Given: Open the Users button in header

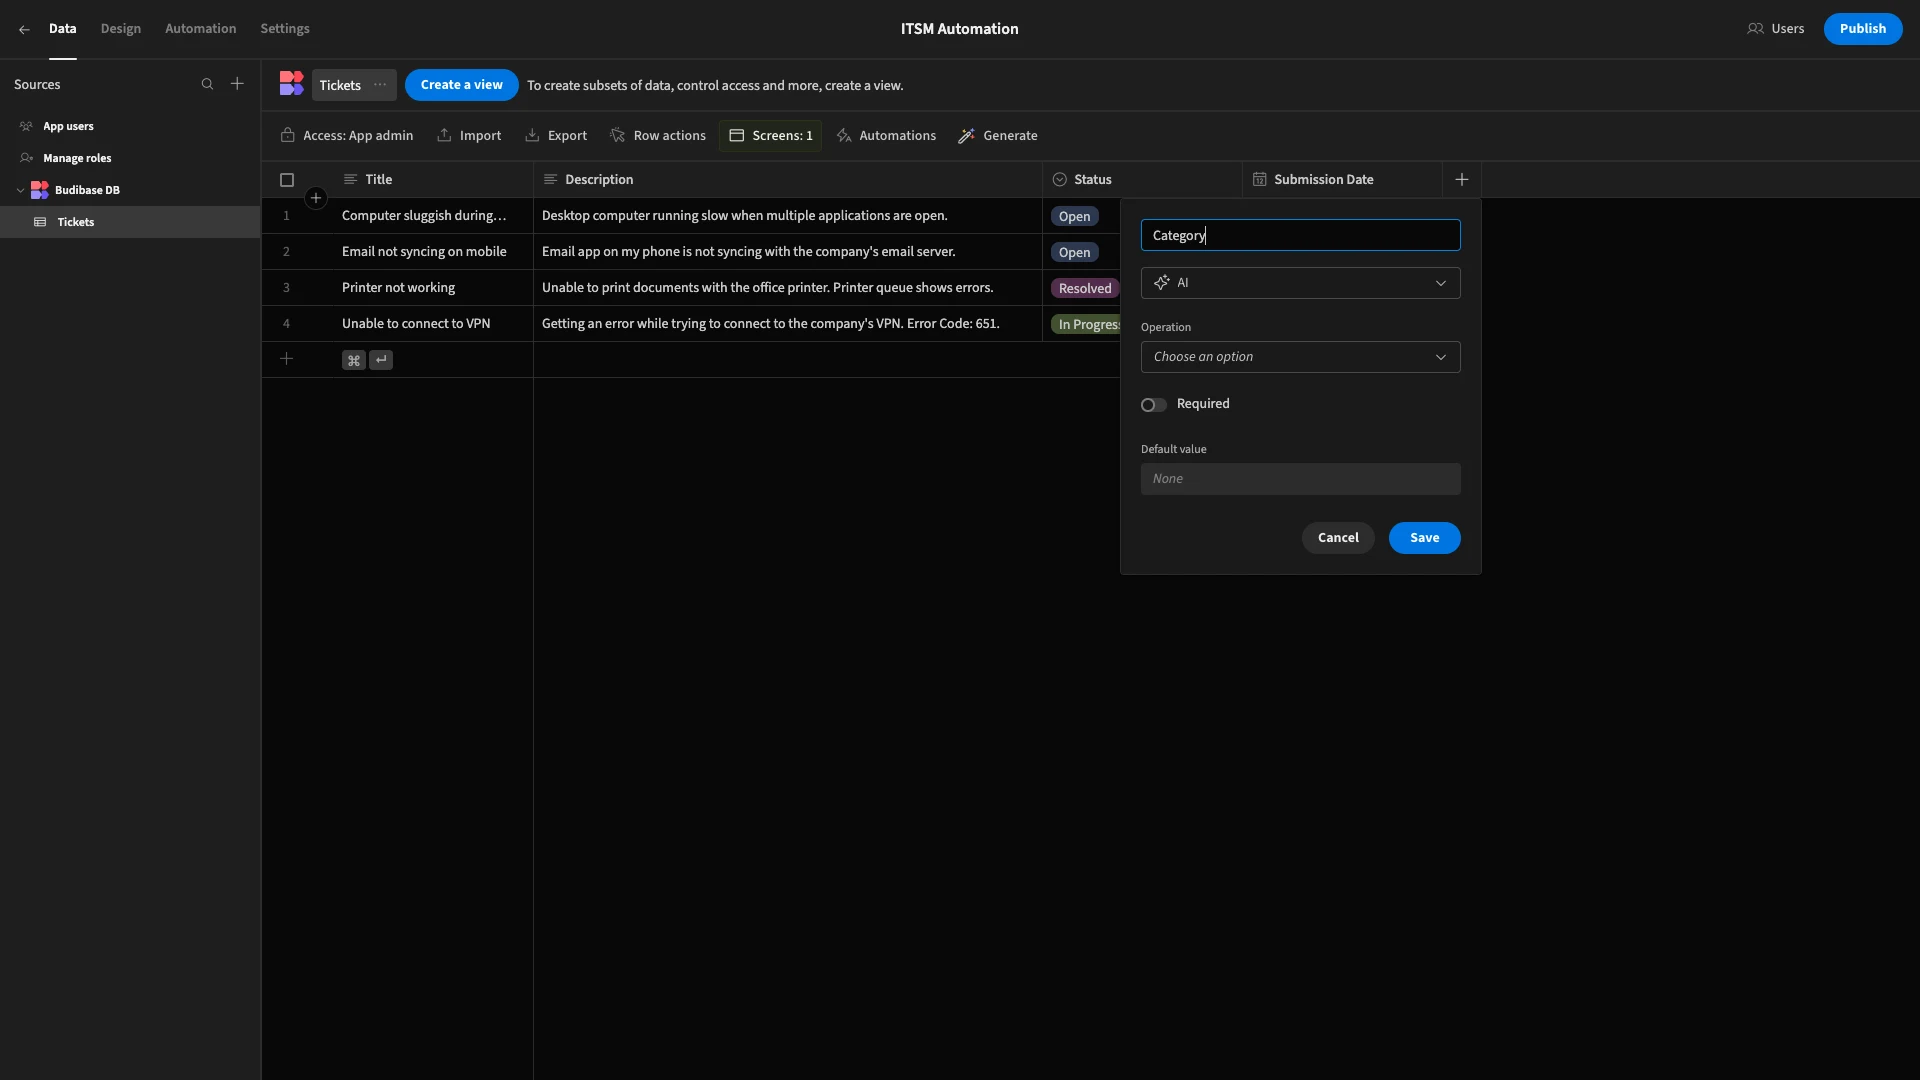Looking at the screenshot, I should (1776, 29).
